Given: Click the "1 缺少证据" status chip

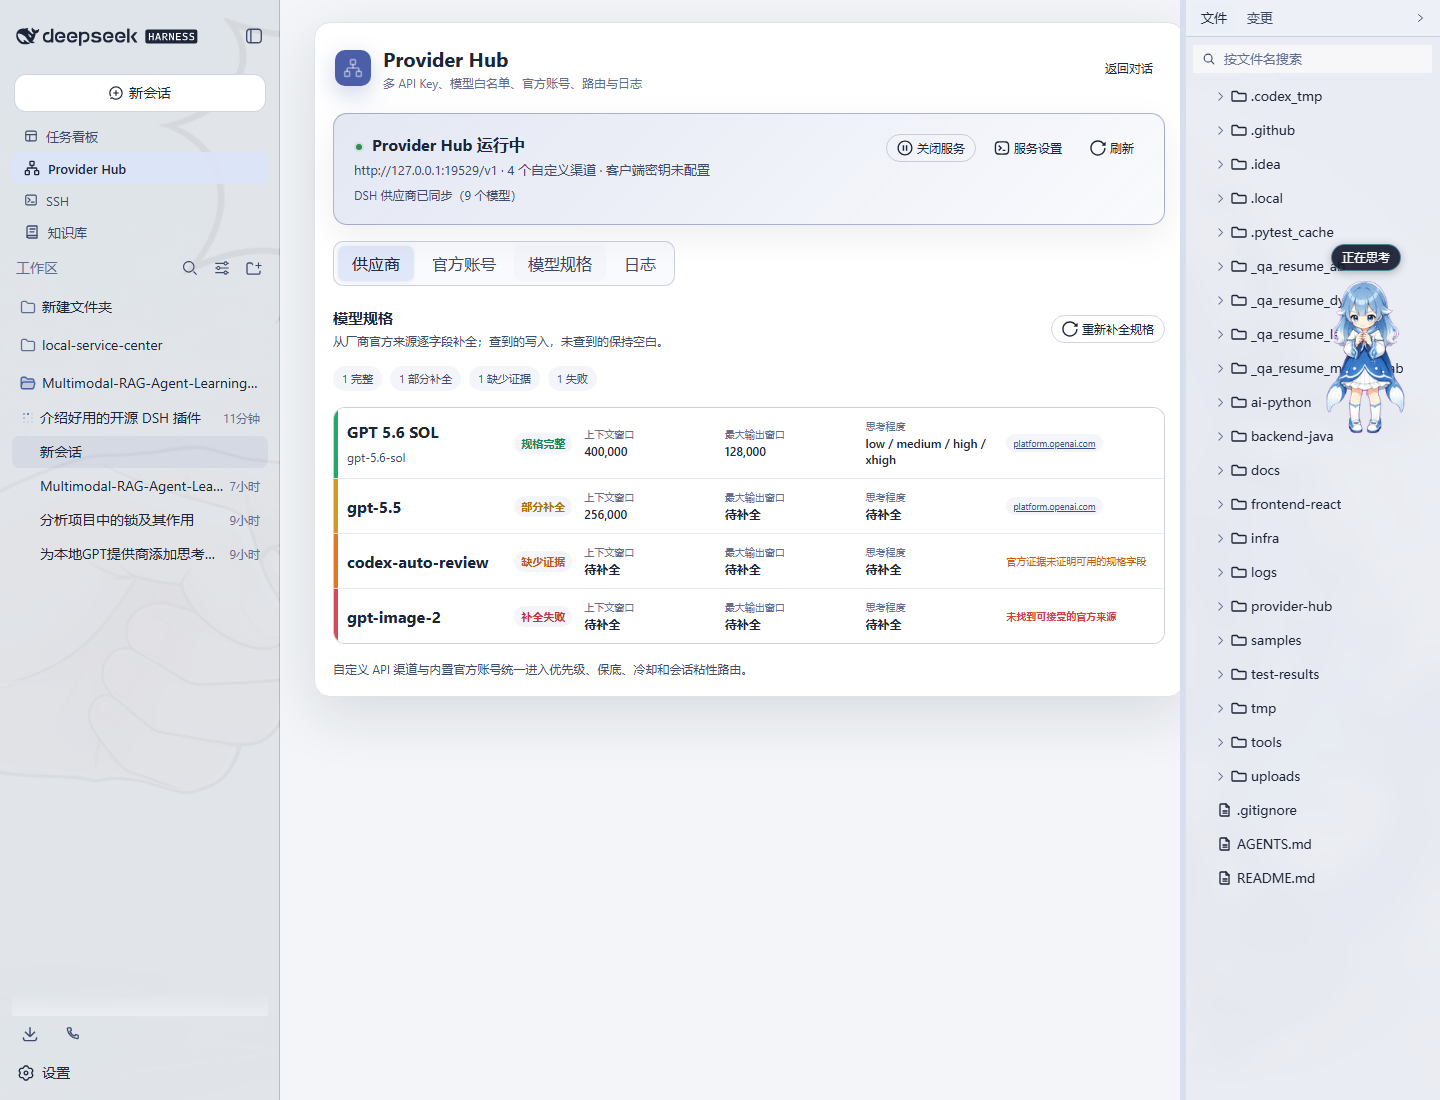Looking at the screenshot, I should (x=505, y=379).
